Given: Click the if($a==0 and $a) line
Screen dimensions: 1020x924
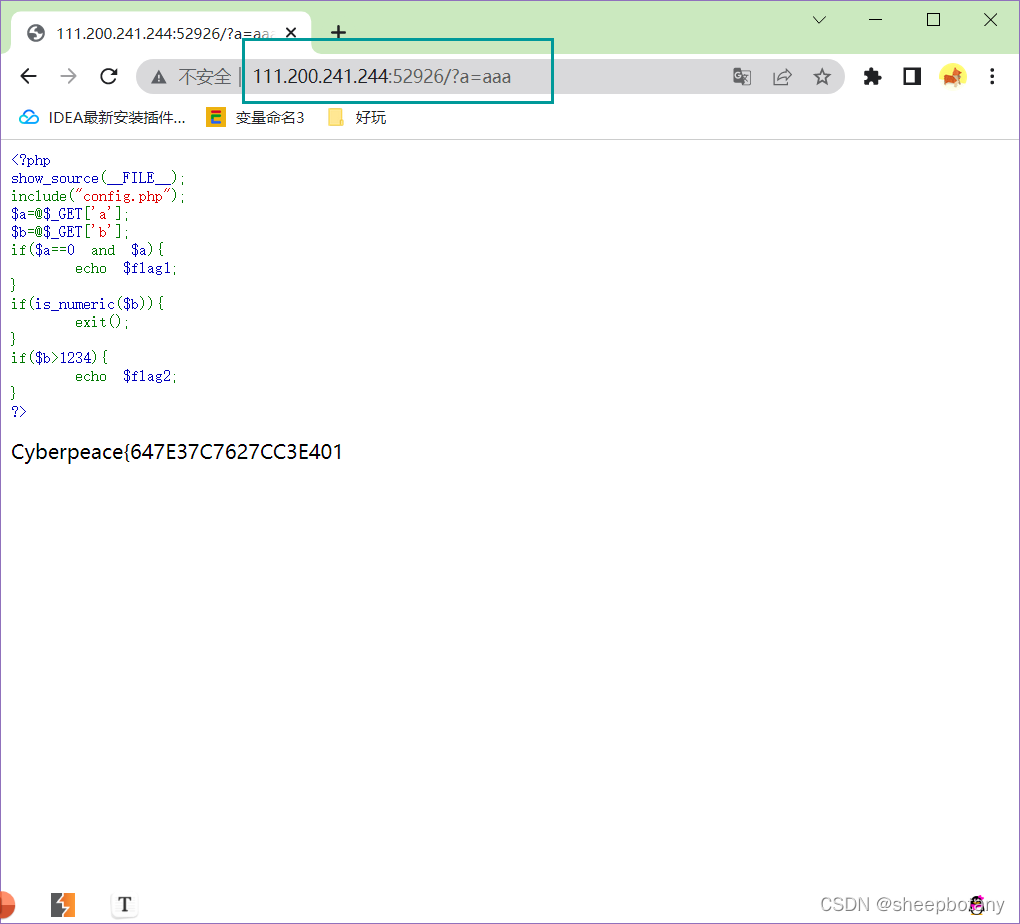Looking at the screenshot, I should 87,251.
